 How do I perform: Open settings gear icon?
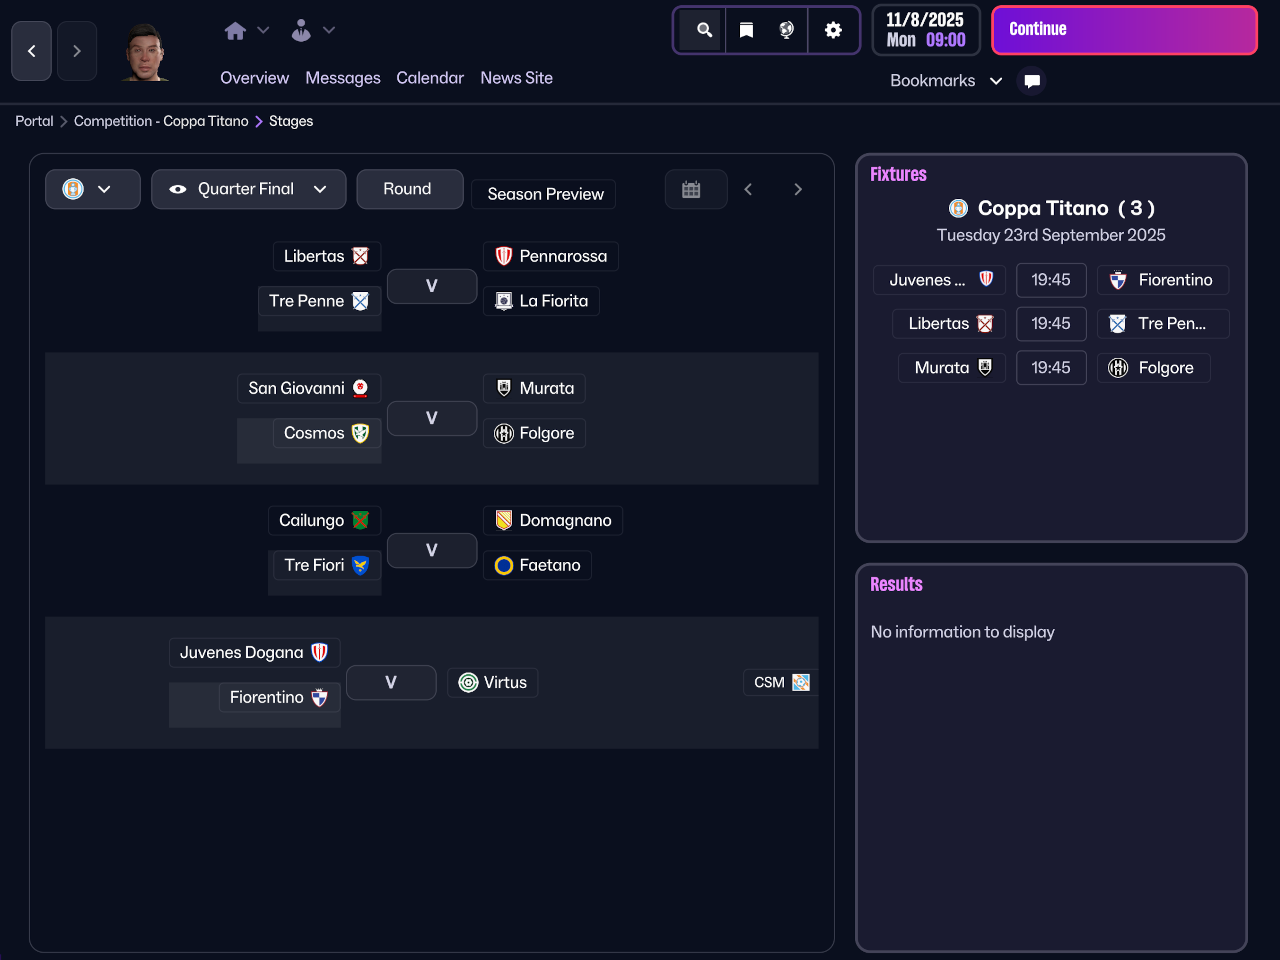(x=833, y=30)
